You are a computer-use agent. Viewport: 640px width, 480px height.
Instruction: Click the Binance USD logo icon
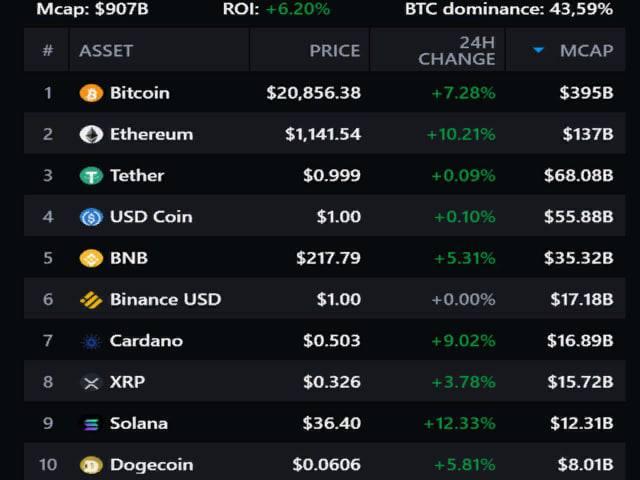91,299
